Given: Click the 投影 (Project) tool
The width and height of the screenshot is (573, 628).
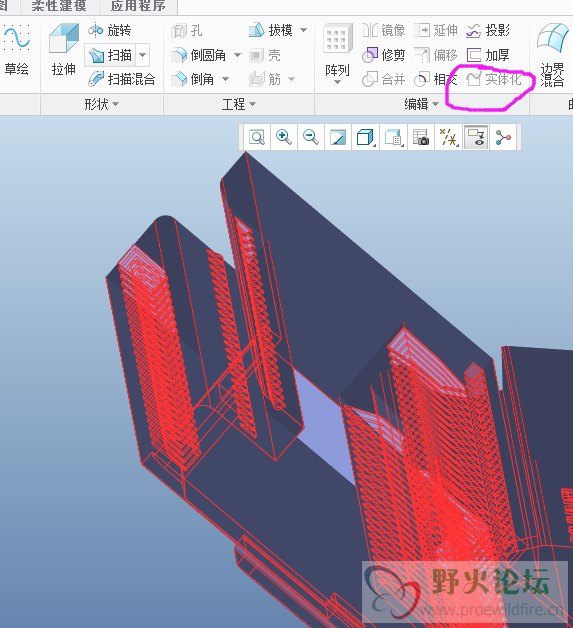Looking at the screenshot, I should click(x=488, y=30).
